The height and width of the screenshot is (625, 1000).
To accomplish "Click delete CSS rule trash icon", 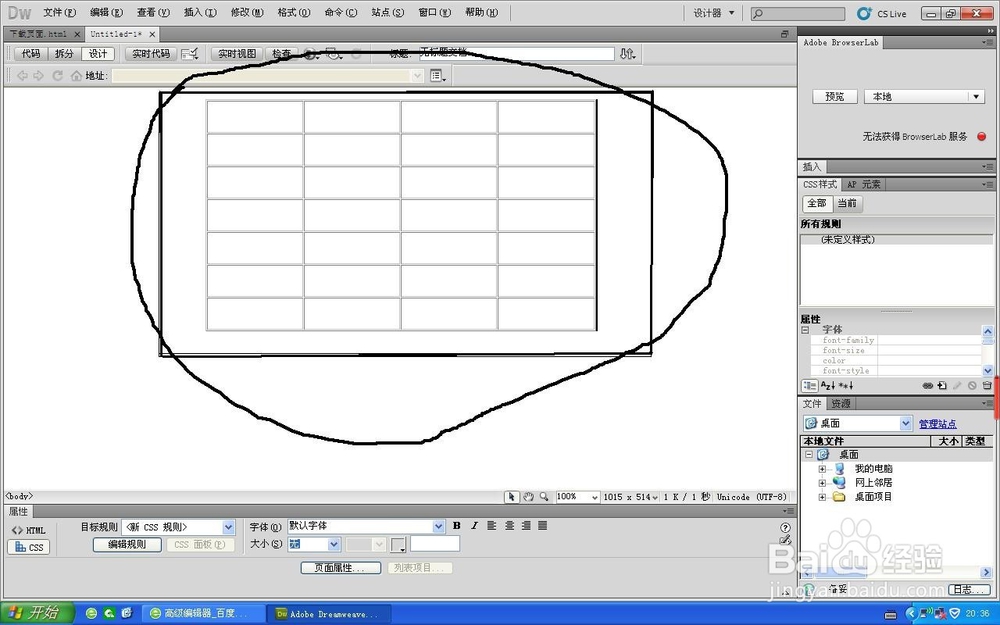I will 987,386.
